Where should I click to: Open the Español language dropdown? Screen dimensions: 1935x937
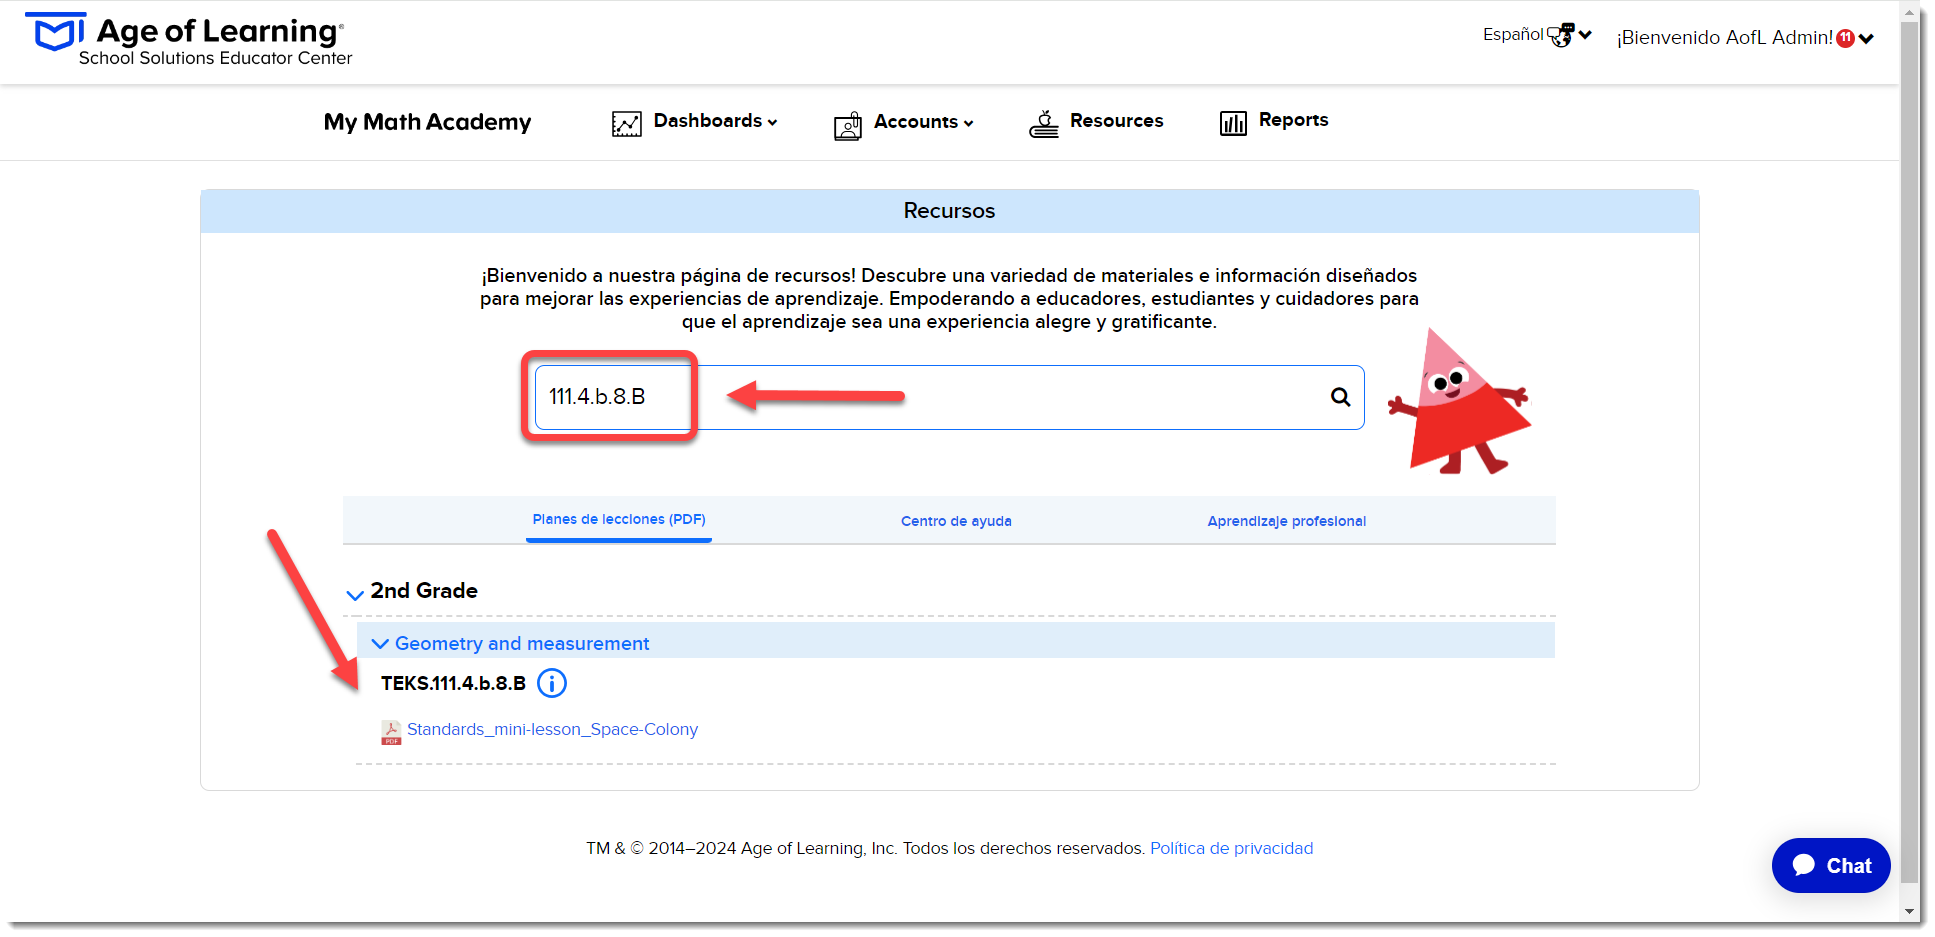(x=1537, y=35)
